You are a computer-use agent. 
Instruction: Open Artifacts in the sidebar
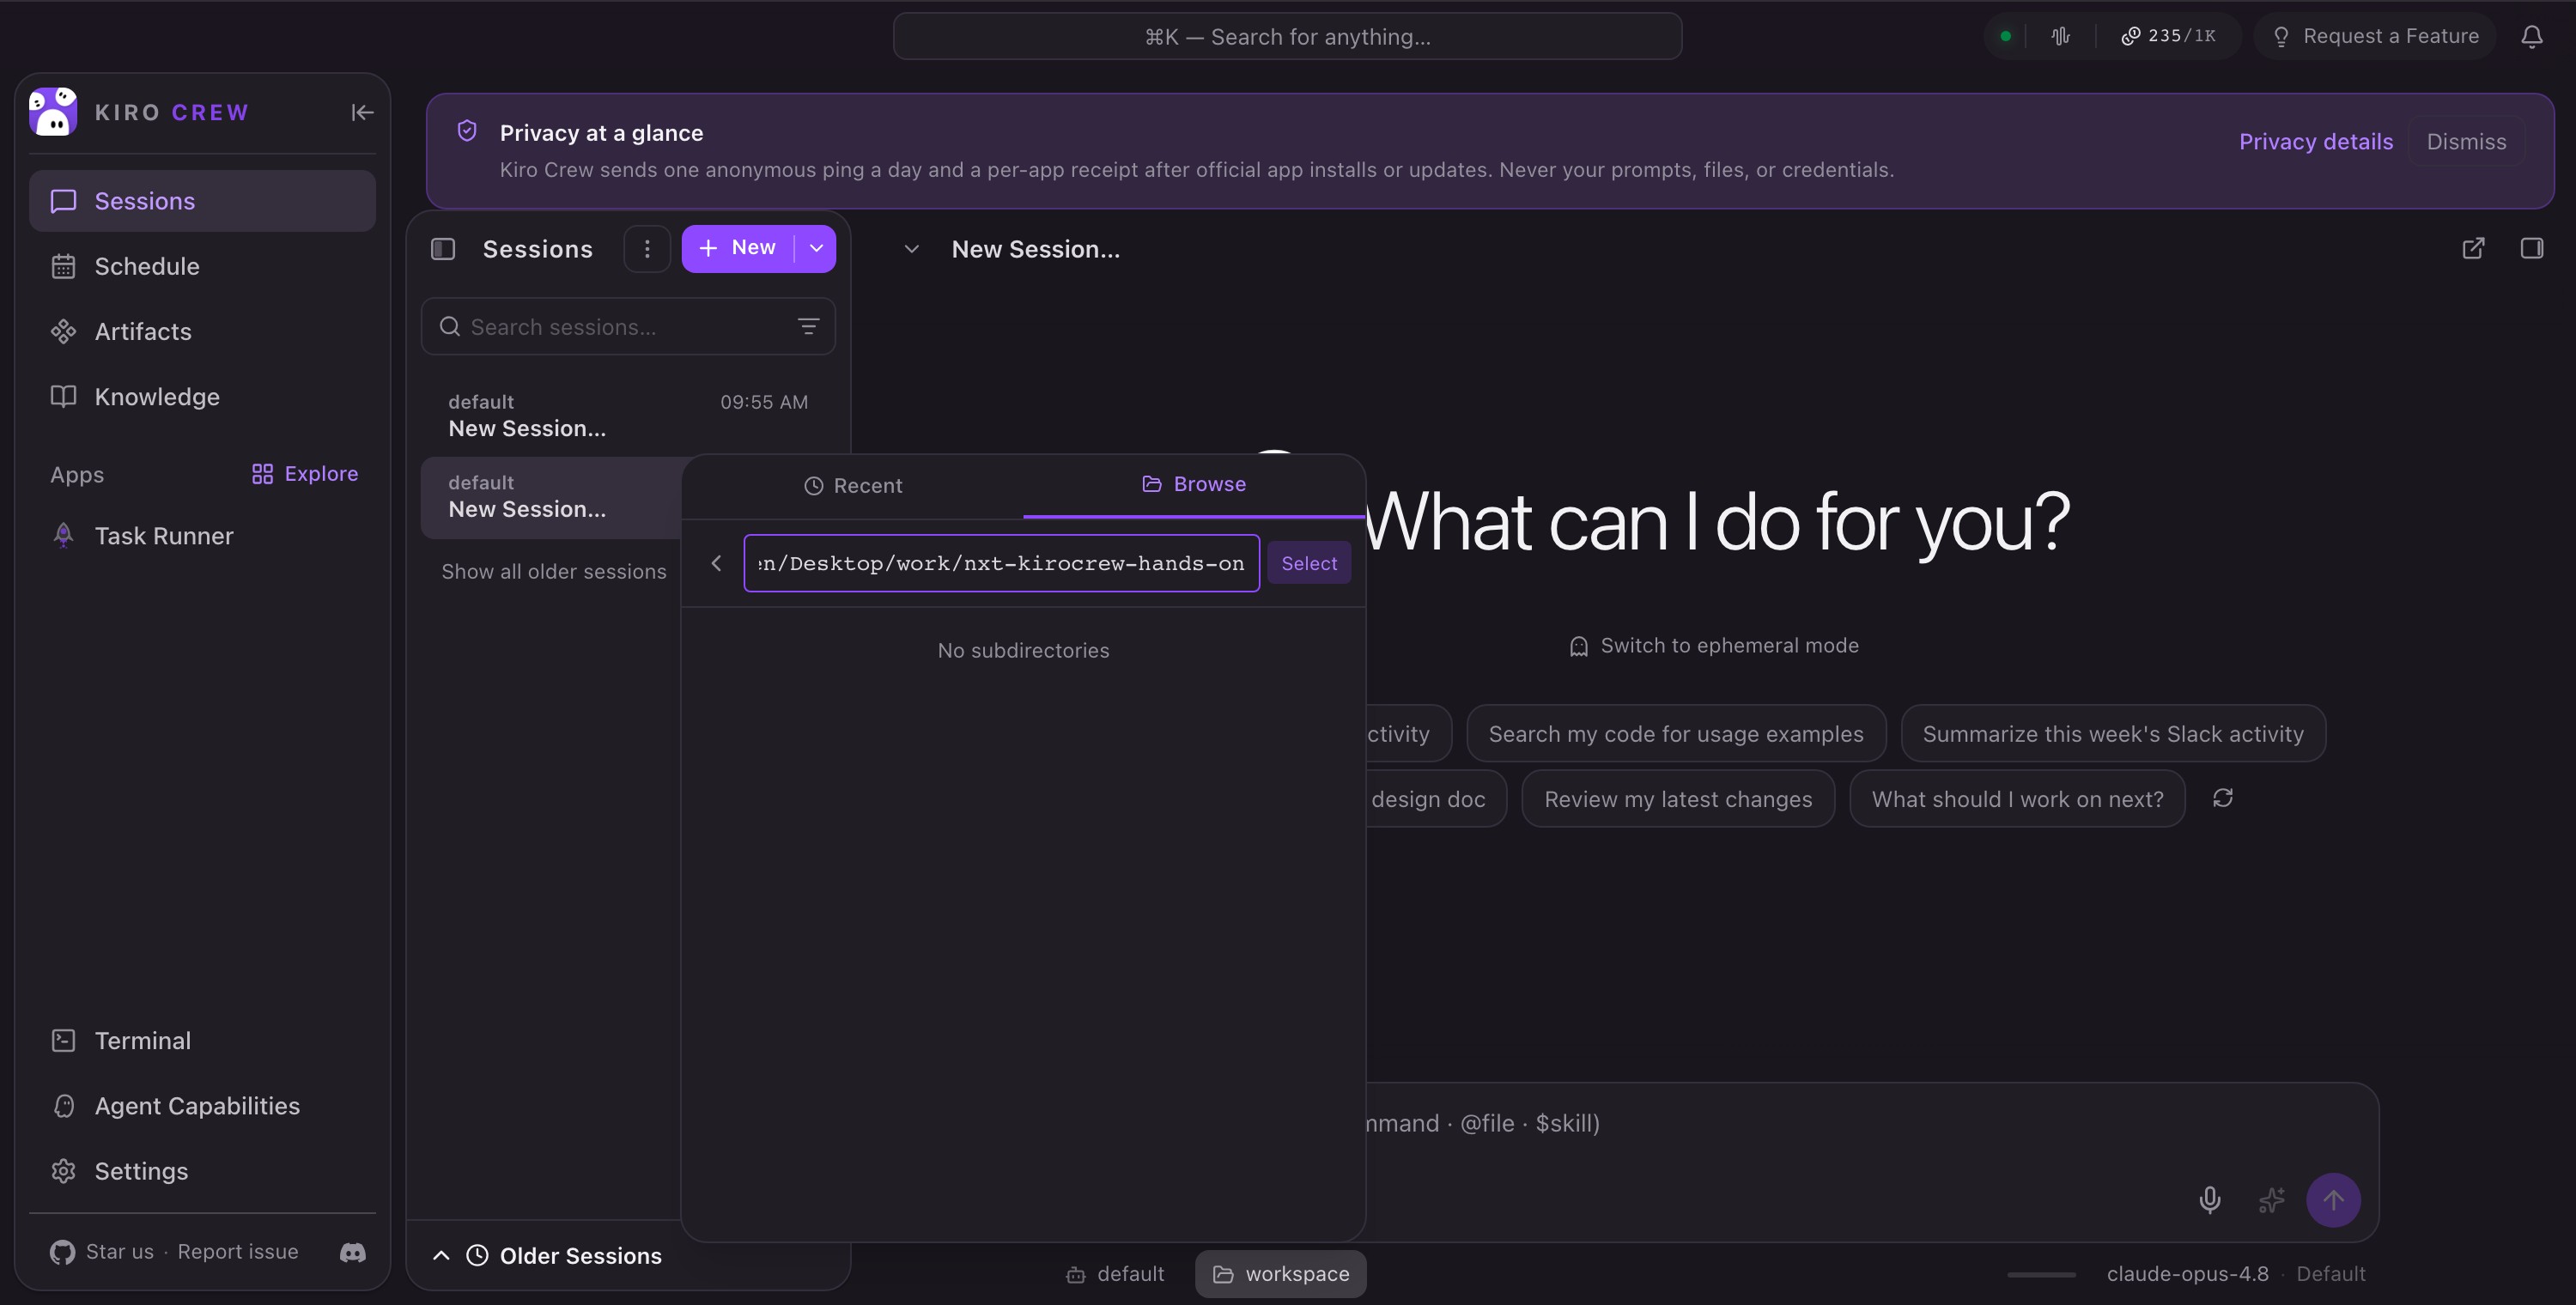202,331
